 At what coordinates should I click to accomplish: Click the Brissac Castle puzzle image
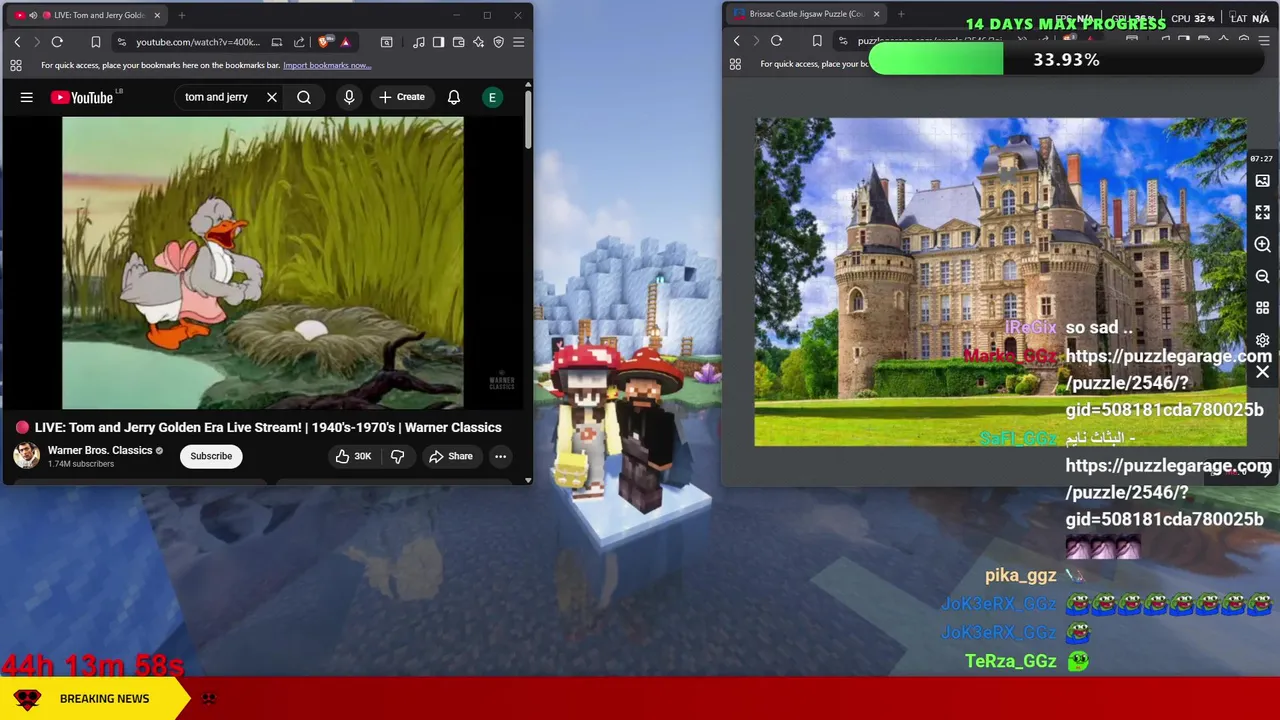(x=1000, y=282)
